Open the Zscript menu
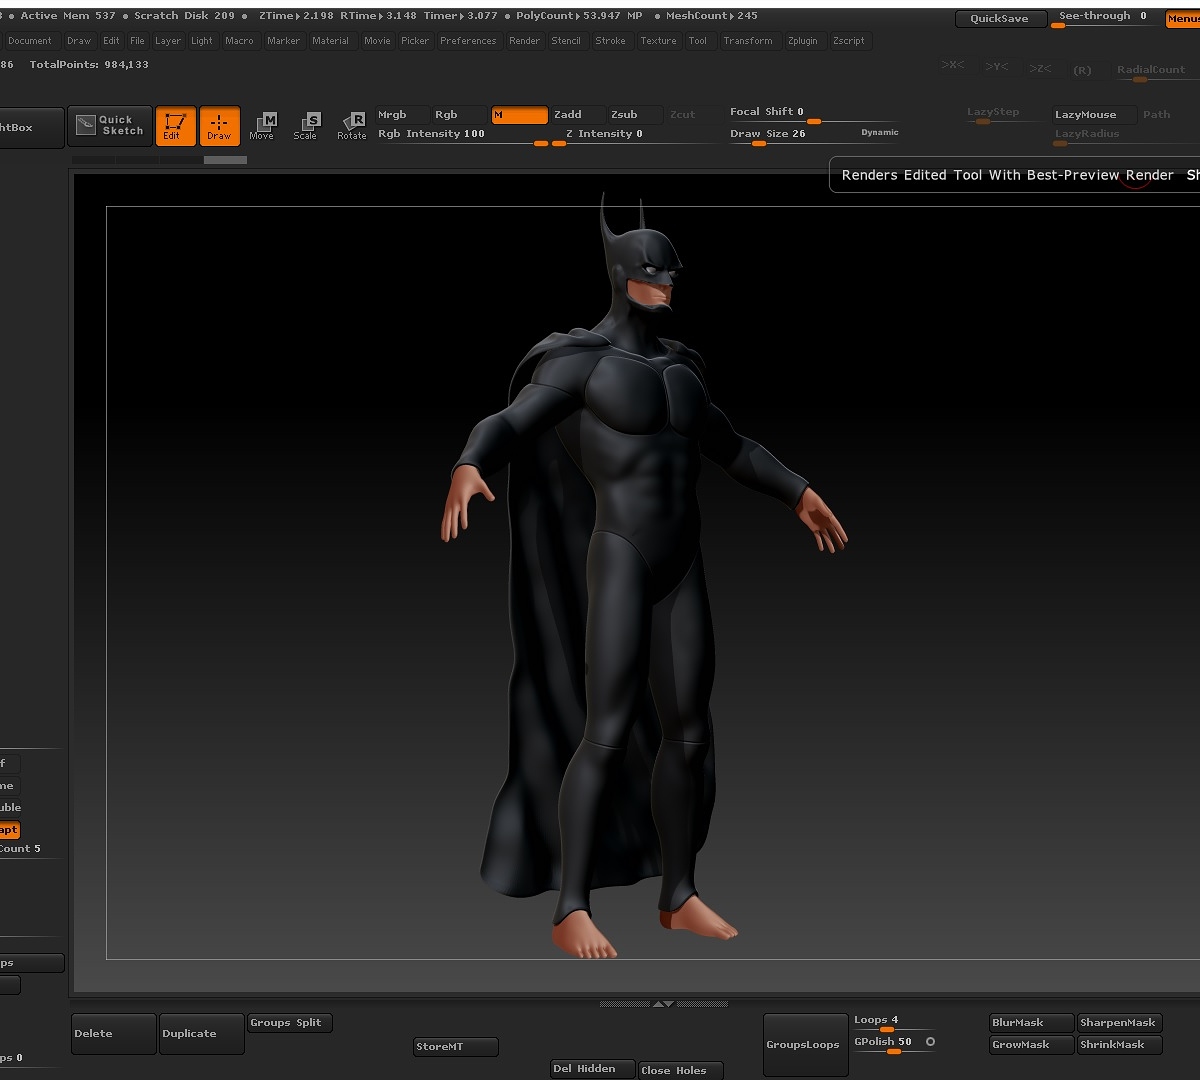The width and height of the screenshot is (1200, 1080). coord(851,41)
